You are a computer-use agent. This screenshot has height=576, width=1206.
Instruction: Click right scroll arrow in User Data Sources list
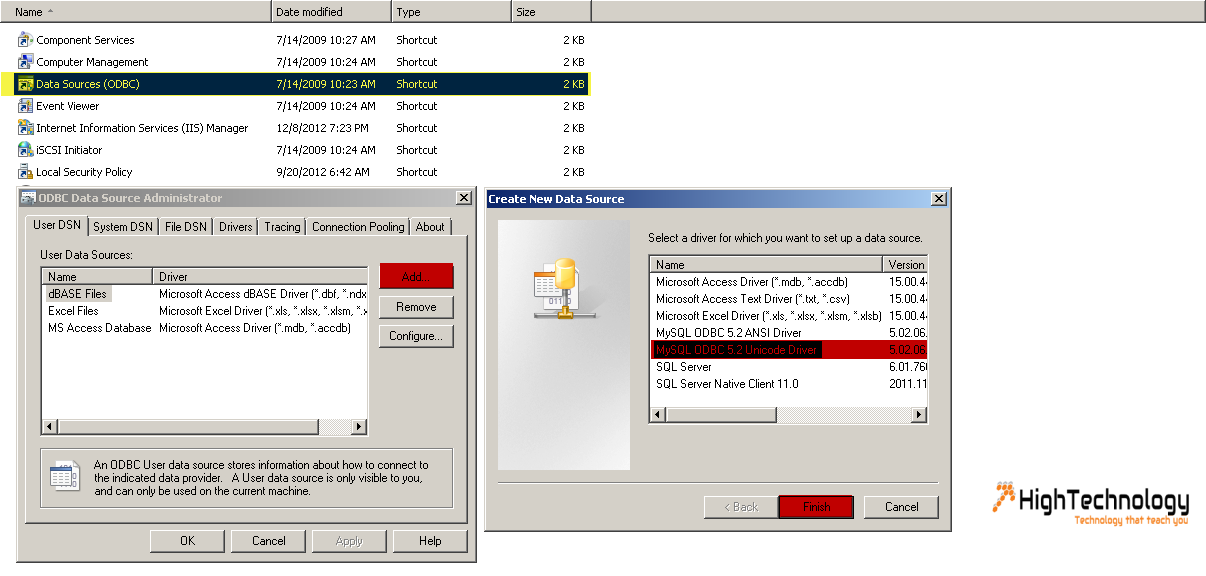pyautogui.click(x=360, y=427)
